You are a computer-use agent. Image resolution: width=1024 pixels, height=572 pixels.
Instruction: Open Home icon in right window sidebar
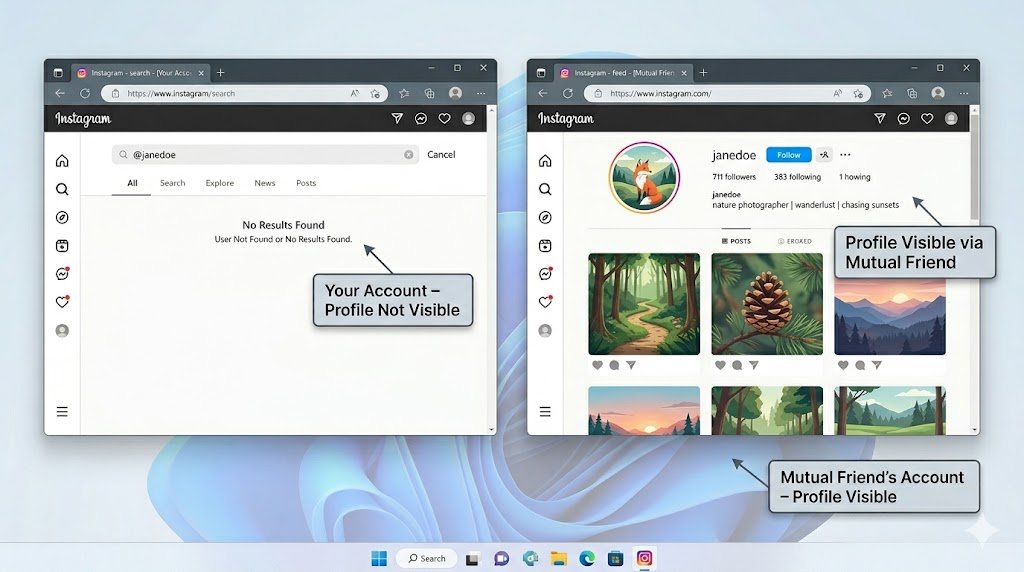(545, 161)
